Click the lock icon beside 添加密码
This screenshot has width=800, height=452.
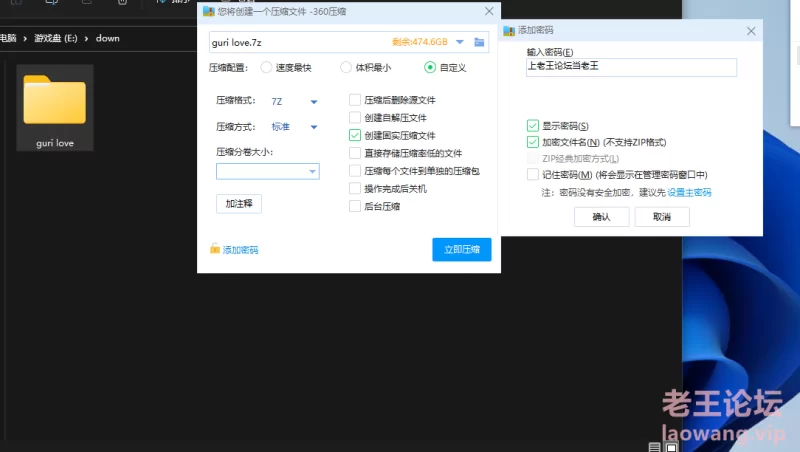[215, 250]
